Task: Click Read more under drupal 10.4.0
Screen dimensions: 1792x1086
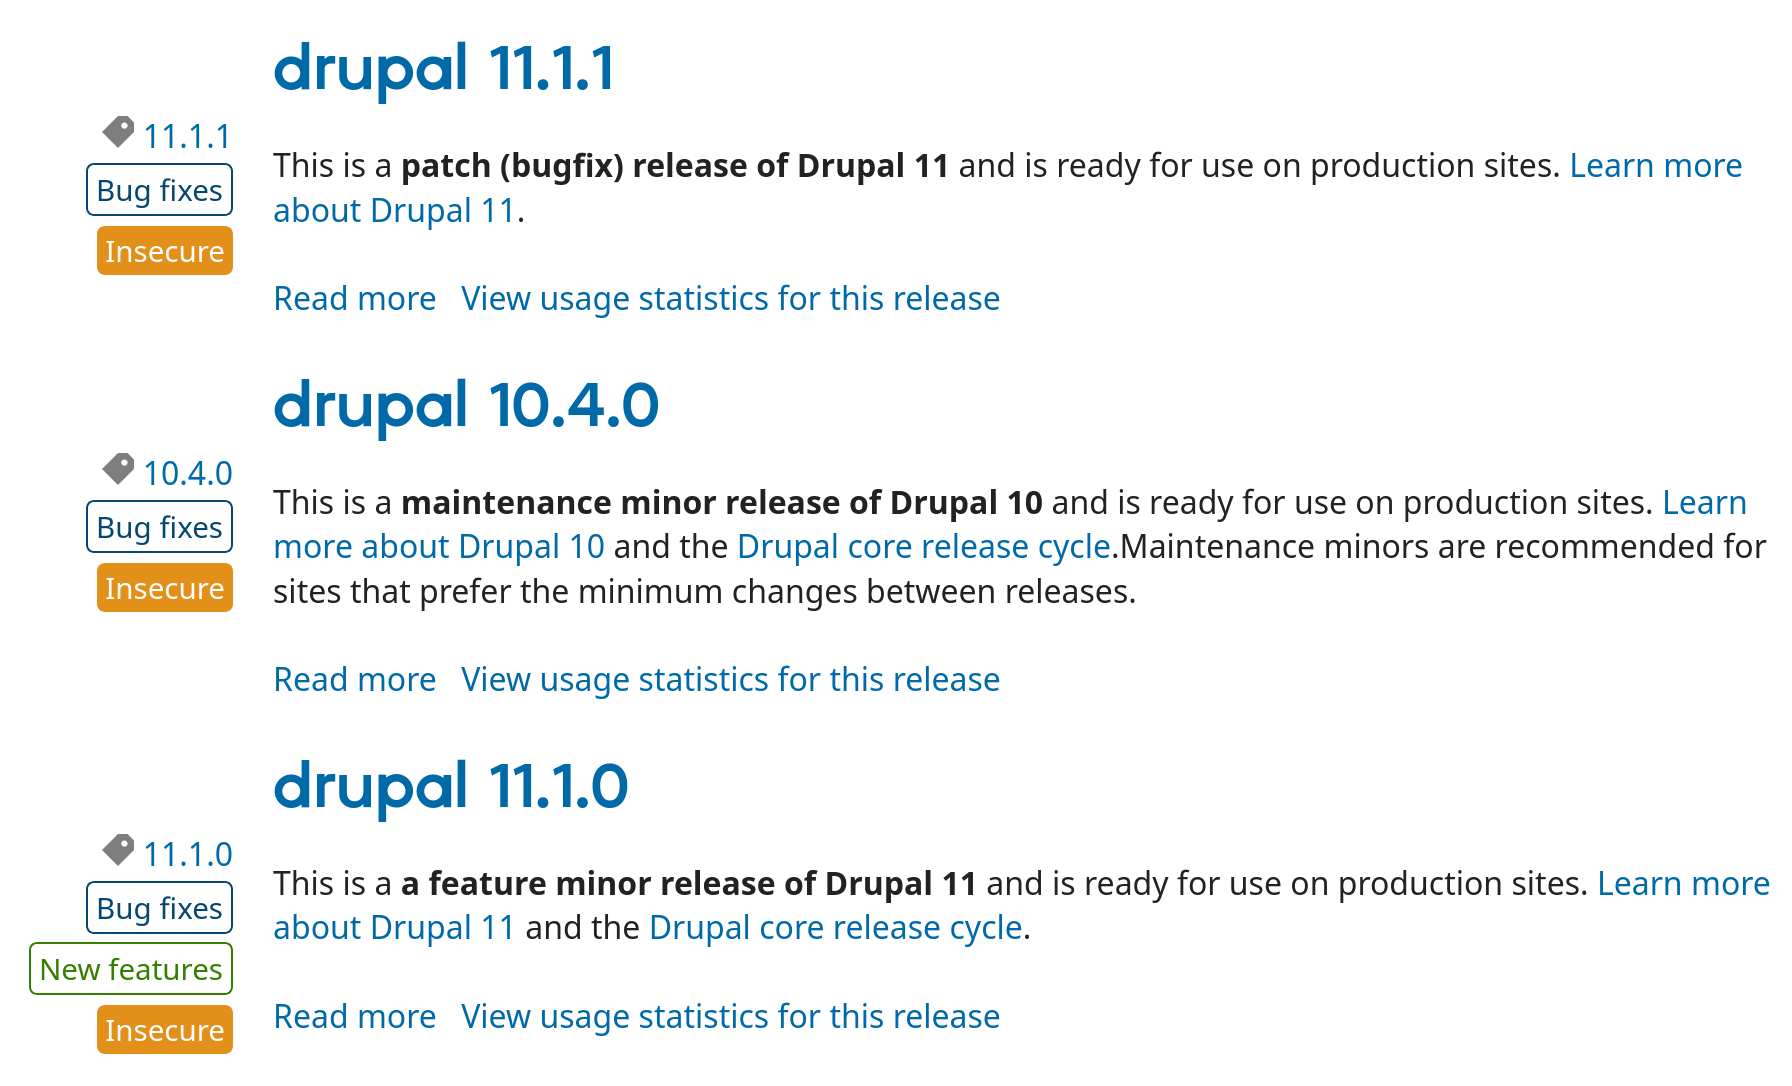Action: click(x=354, y=679)
